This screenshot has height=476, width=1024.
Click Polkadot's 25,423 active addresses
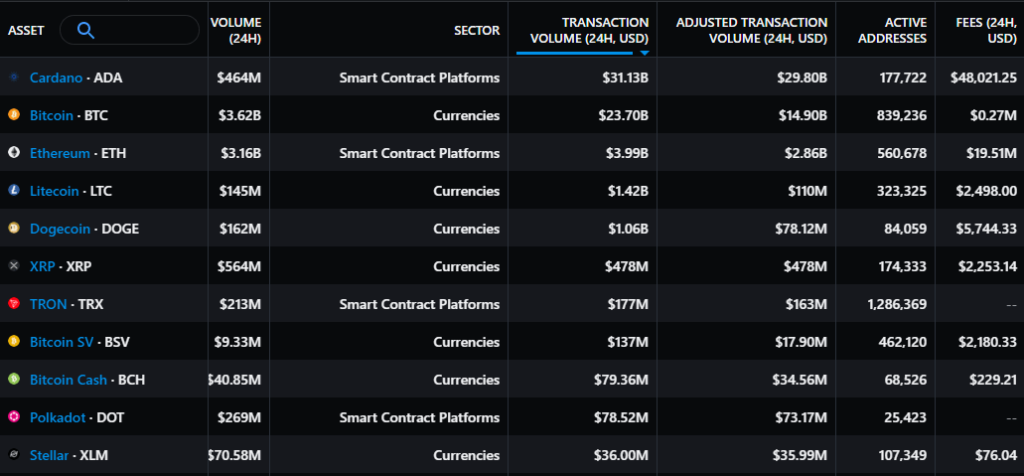point(904,418)
